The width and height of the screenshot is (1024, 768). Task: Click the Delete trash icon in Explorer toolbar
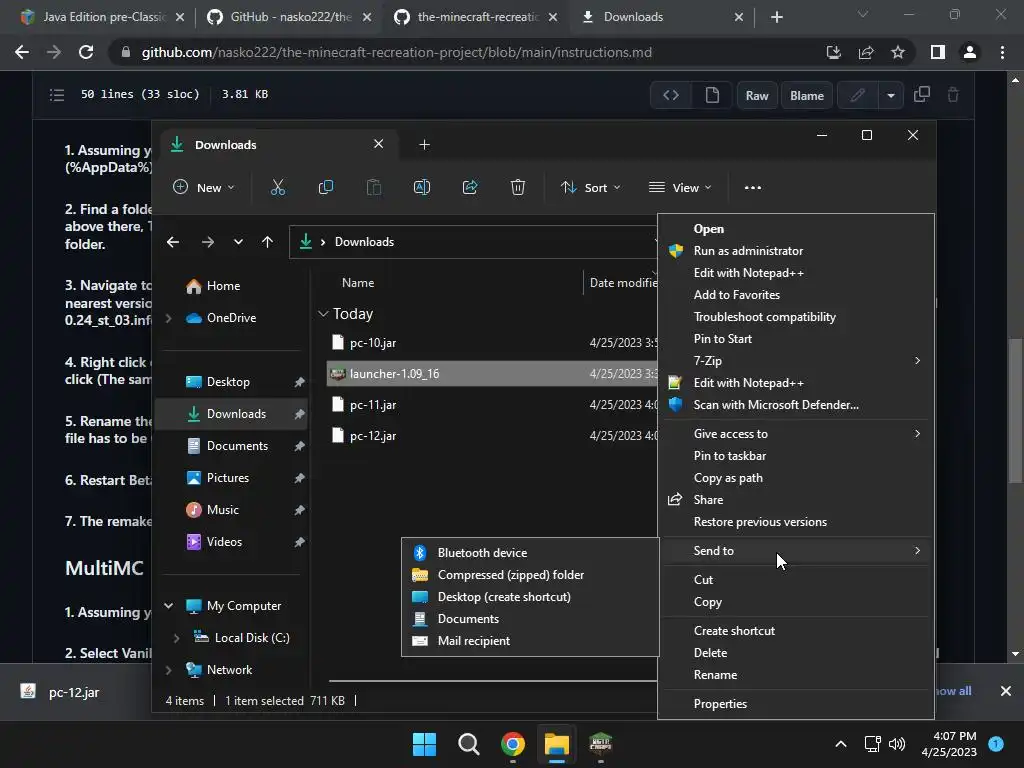tap(517, 187)
